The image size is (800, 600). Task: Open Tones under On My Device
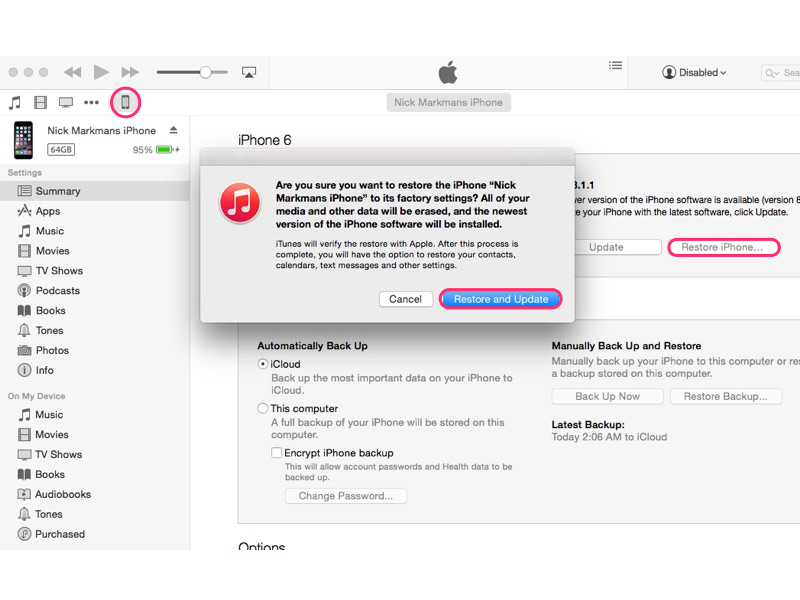[x=95, y=514]
